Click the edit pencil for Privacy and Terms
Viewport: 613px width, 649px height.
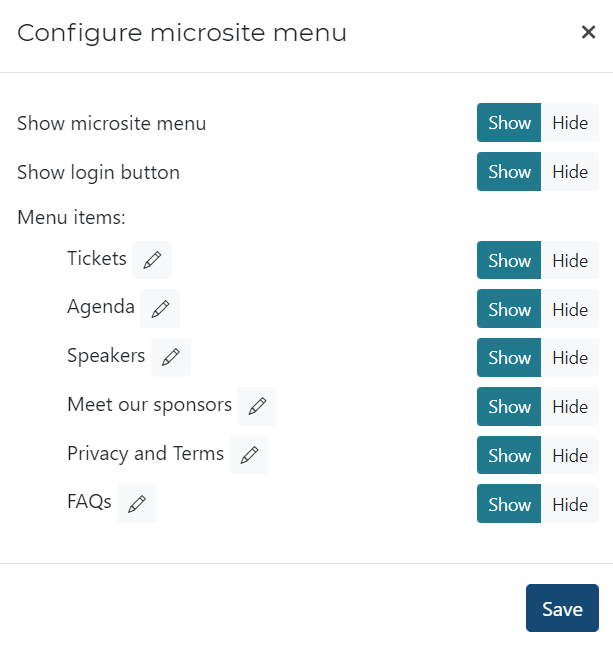point(249,455)
